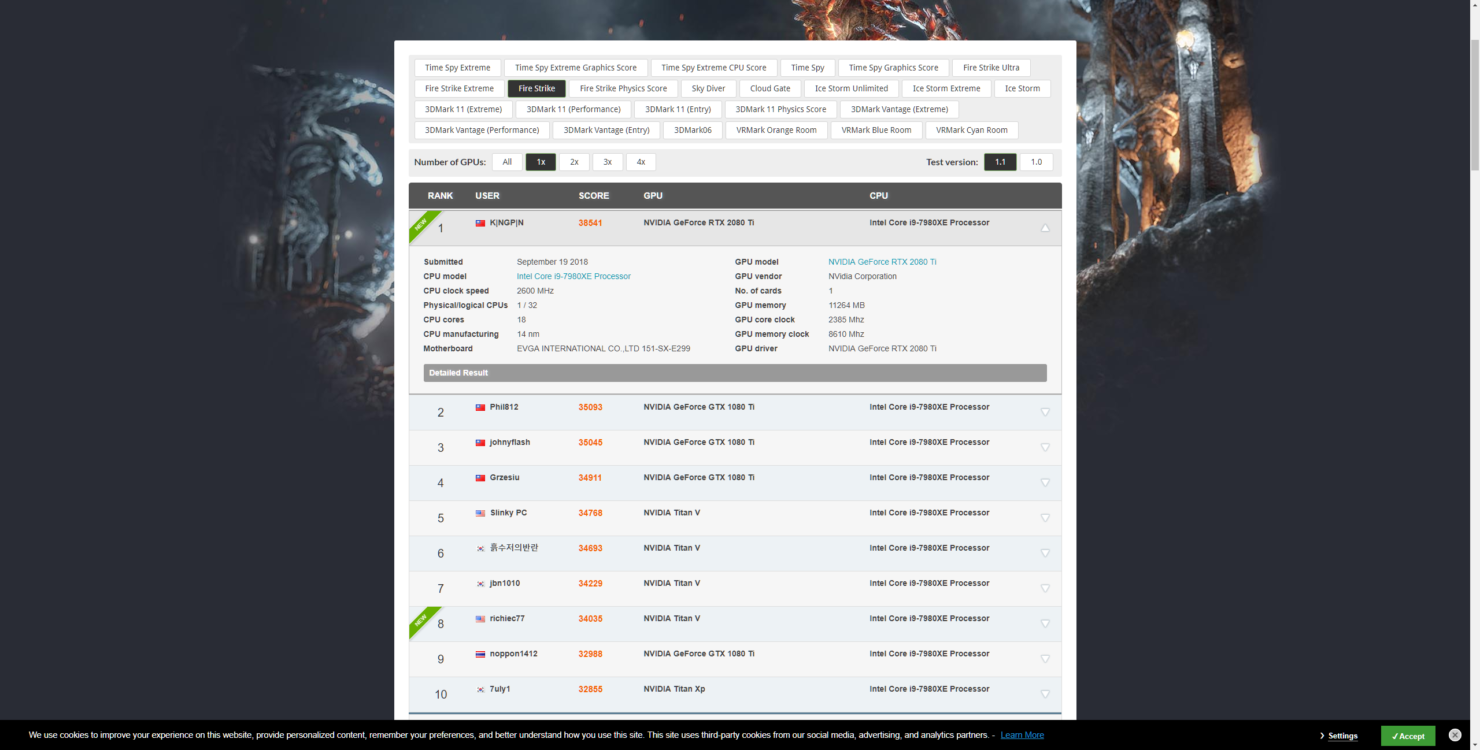
Task: Open the 3DMark Vantage (Performance) tab
Action: [482, 130]
